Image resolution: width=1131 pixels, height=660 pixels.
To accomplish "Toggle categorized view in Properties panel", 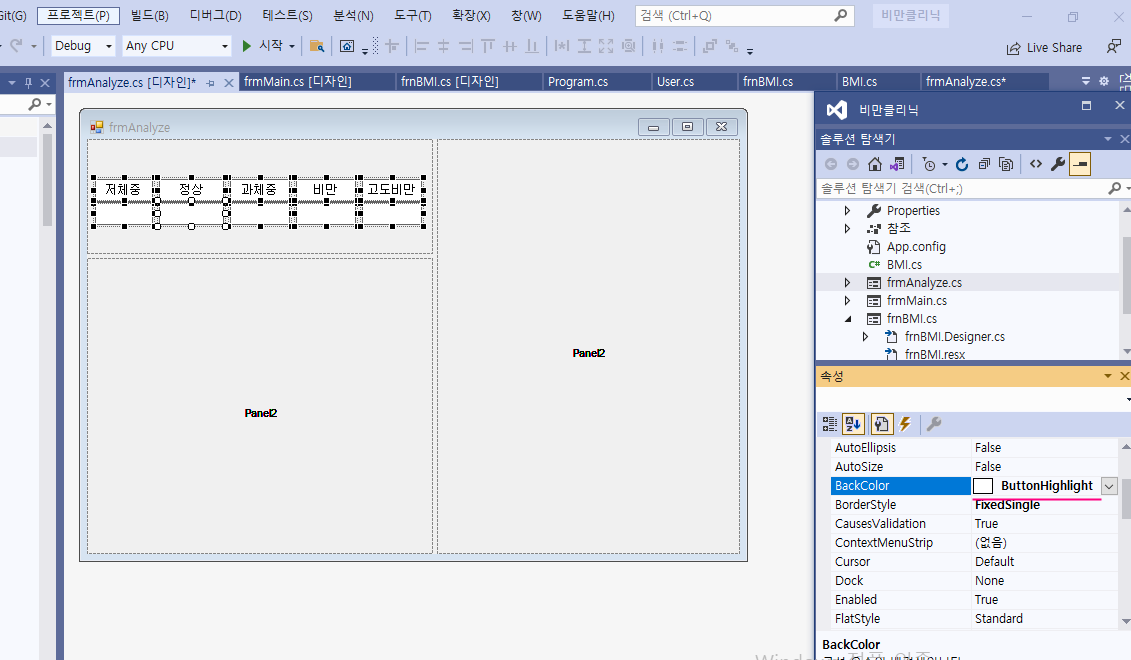I will (830, 424).
